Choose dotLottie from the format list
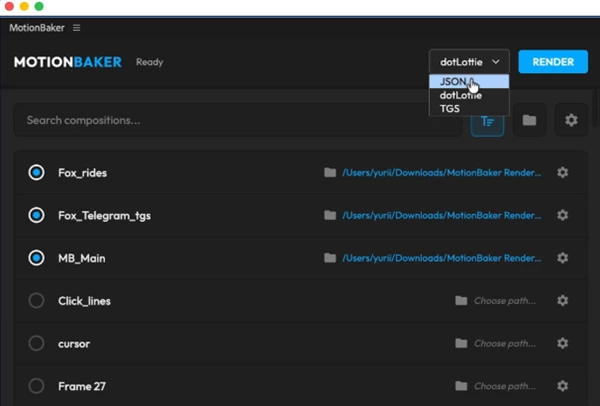The width and height of the screenshot is (600, 406). pyautogui.click(x=469, y=95)
